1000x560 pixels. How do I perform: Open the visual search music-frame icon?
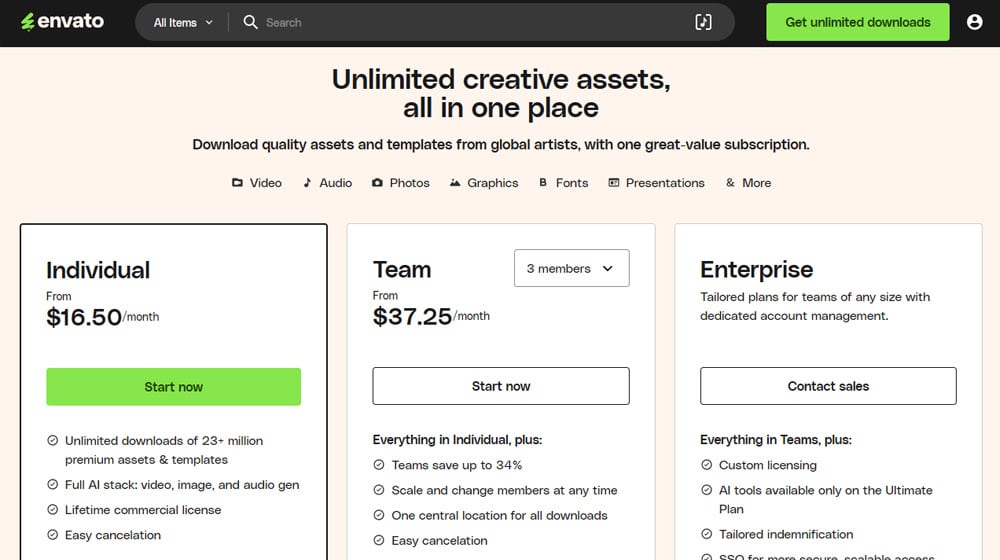[703, 22]
